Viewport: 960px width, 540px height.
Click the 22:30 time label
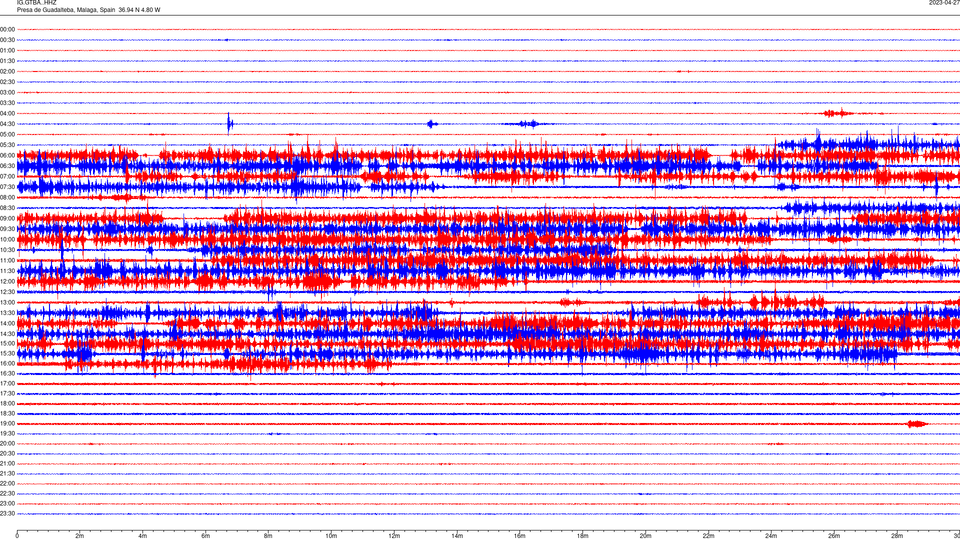tap(7, 493)
